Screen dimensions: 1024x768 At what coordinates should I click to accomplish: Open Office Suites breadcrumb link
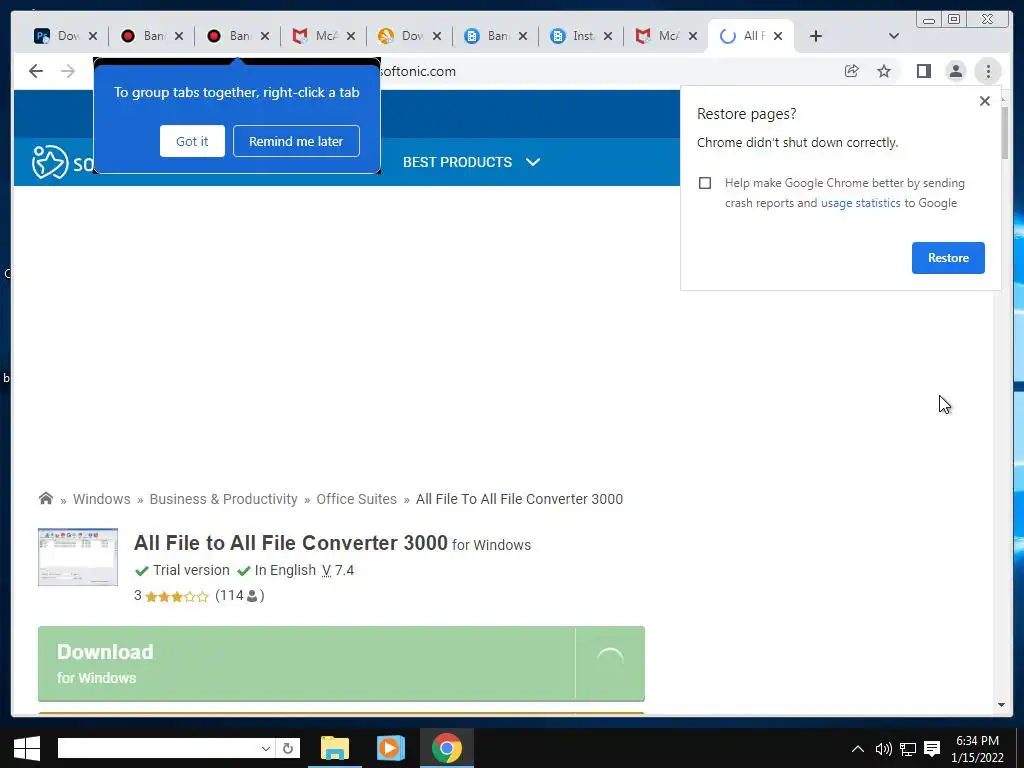[357, 499]
